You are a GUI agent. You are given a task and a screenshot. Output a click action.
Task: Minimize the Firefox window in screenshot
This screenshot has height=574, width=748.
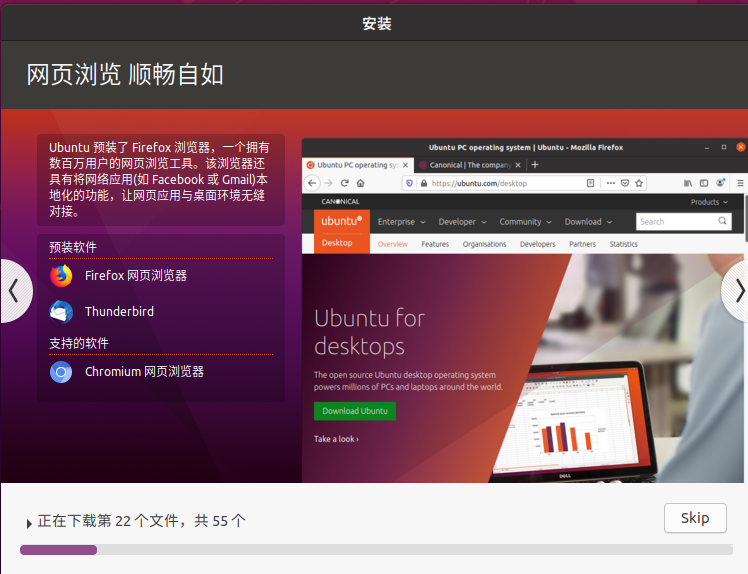pyautogui.click(x=707, y=147)
